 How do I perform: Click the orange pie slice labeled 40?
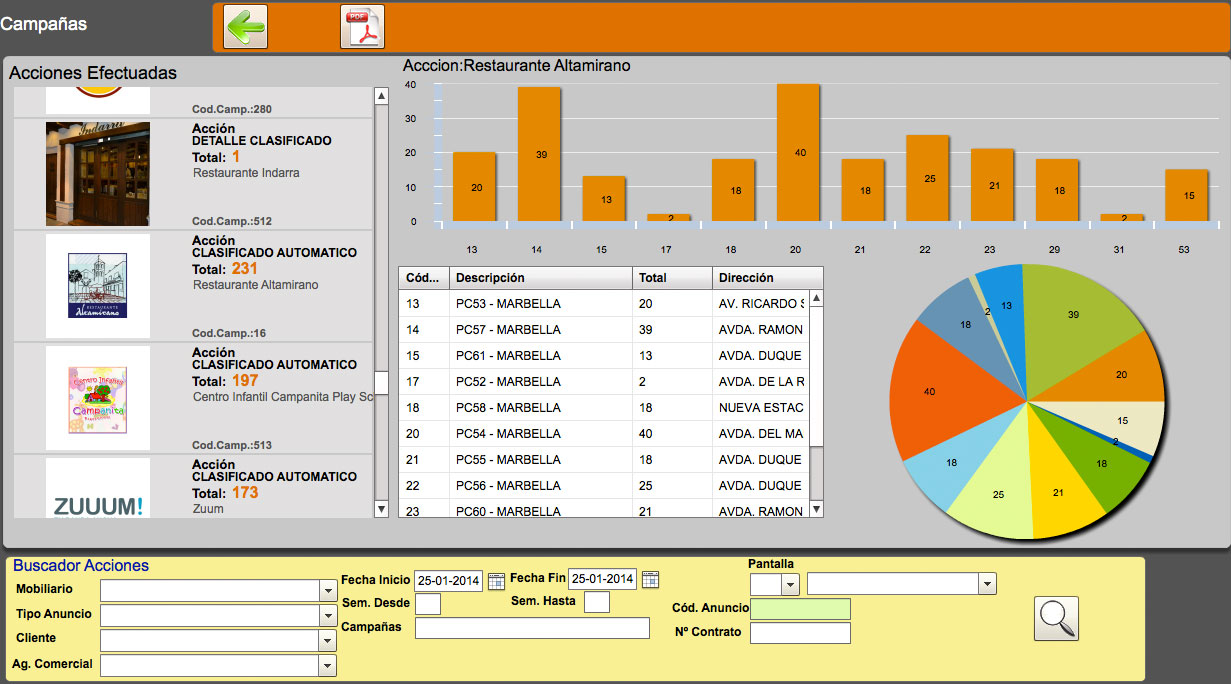point(940,390)
